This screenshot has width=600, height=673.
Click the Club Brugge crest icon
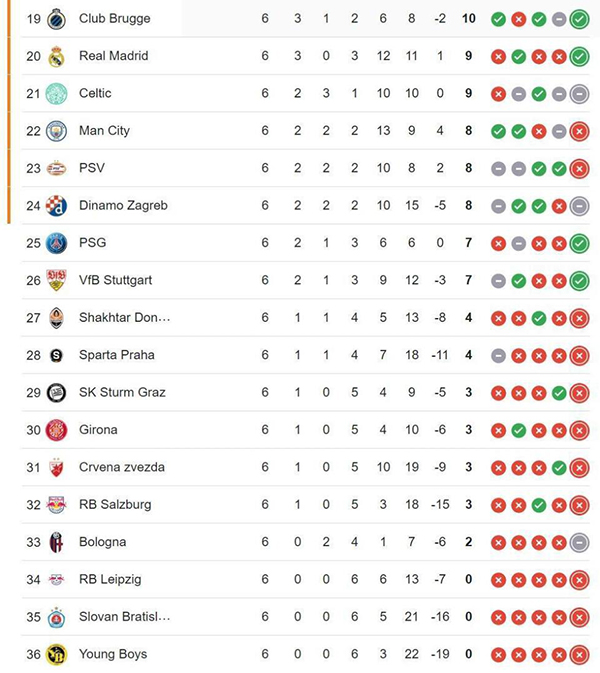click(x=56, y=19)
